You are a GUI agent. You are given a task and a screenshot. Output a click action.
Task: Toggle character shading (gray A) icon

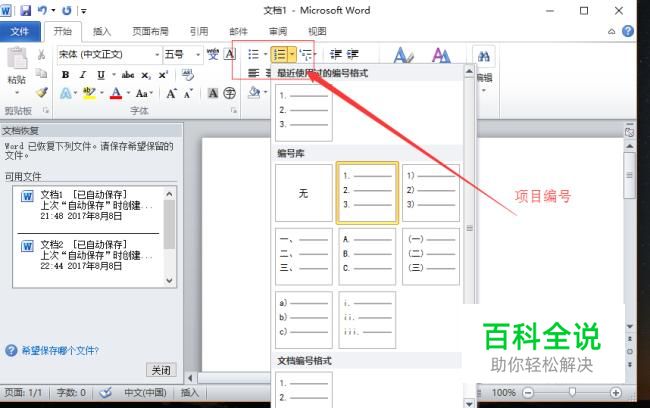tap(213, 93)
